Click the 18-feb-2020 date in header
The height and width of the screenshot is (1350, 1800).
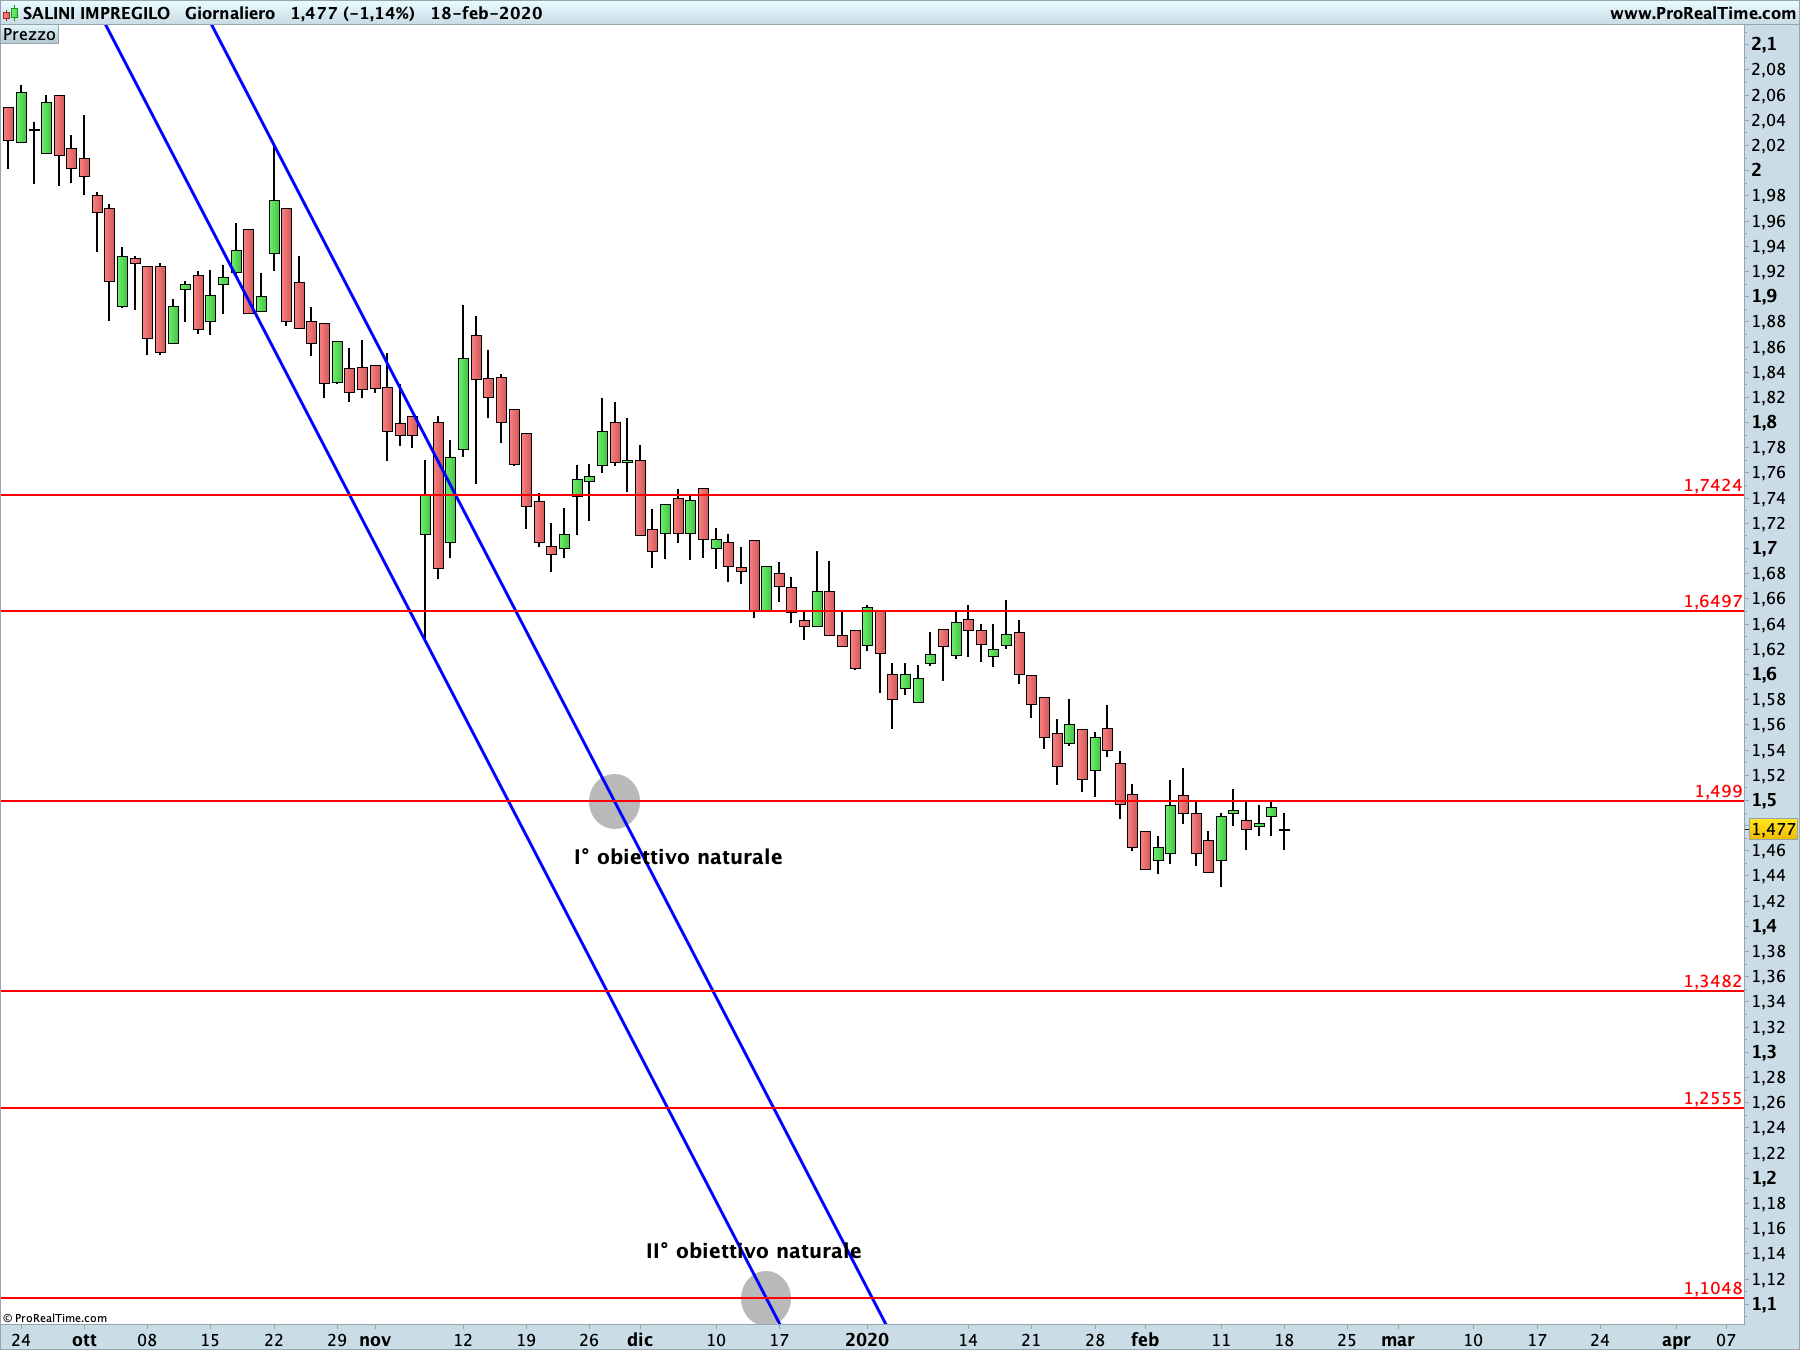pos(487,13)
